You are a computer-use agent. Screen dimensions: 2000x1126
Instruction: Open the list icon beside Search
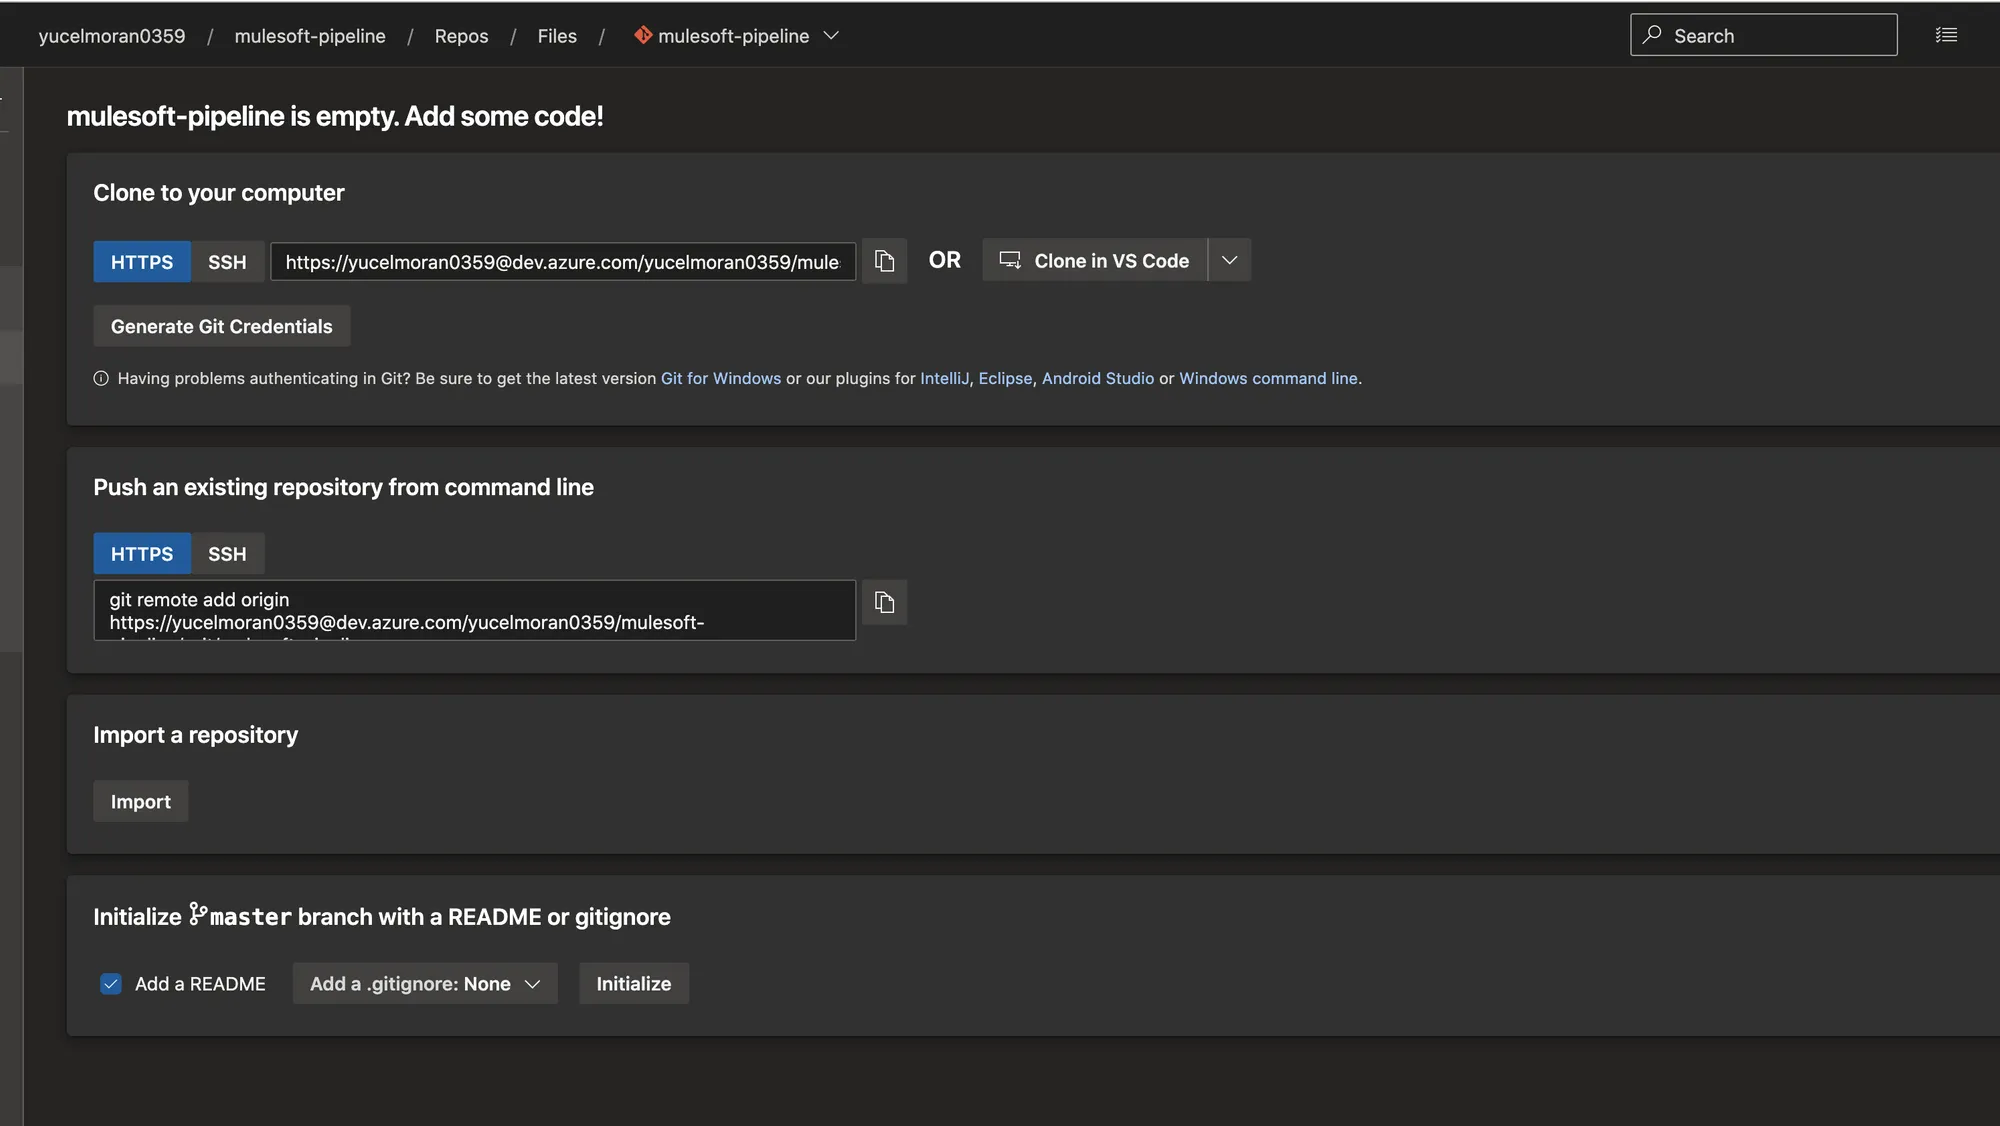click(x=1946, y=35)
